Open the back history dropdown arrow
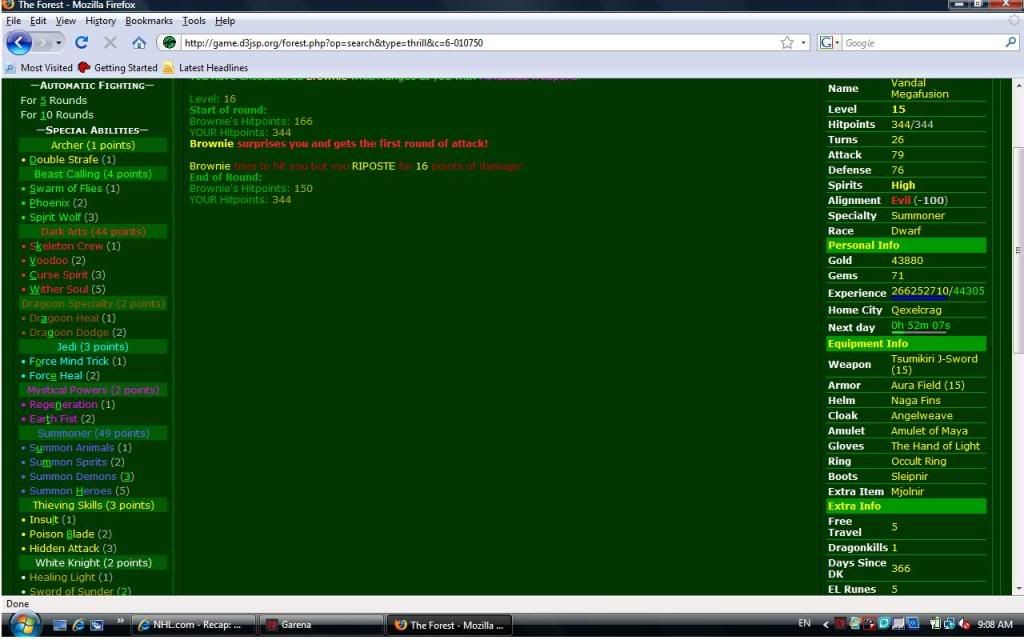Screen dimensions: 1024x640 [59, 43]
